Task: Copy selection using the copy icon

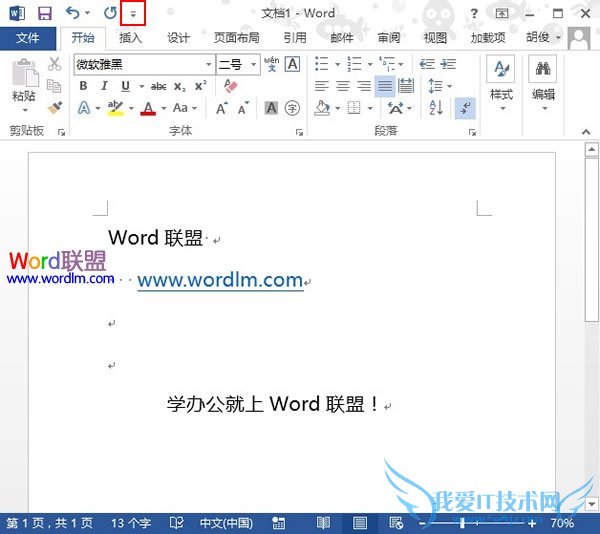Action: tap(54, 86)
